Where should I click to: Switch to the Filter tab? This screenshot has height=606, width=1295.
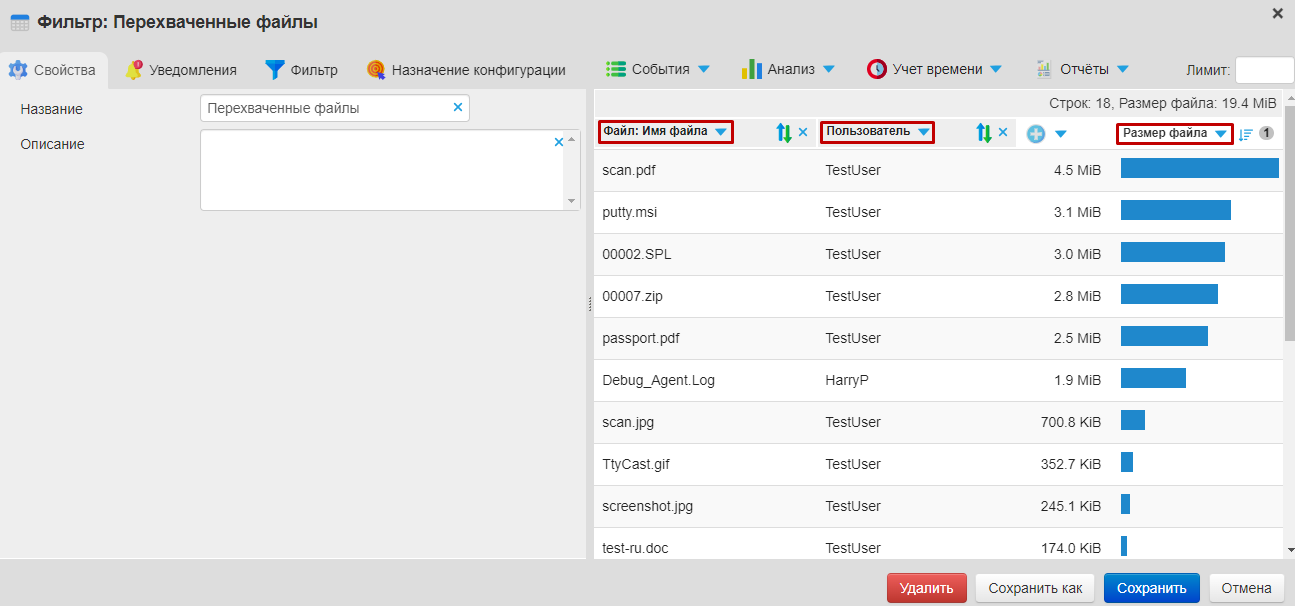click(x=301, y=70)
